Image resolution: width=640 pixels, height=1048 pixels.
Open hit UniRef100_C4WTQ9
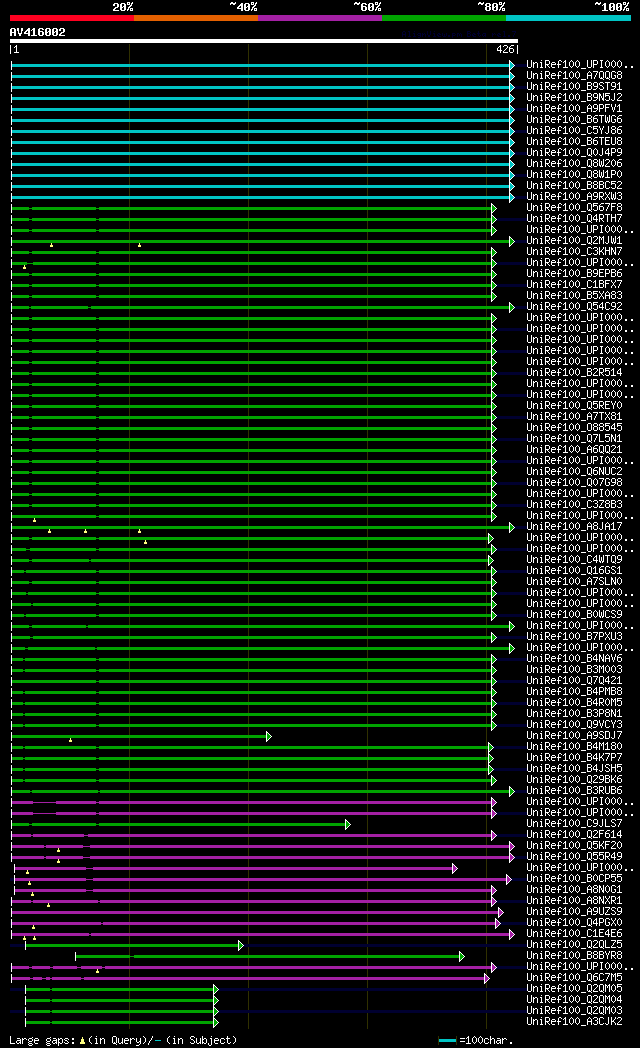pyautogui.click(x=574, y=559)
